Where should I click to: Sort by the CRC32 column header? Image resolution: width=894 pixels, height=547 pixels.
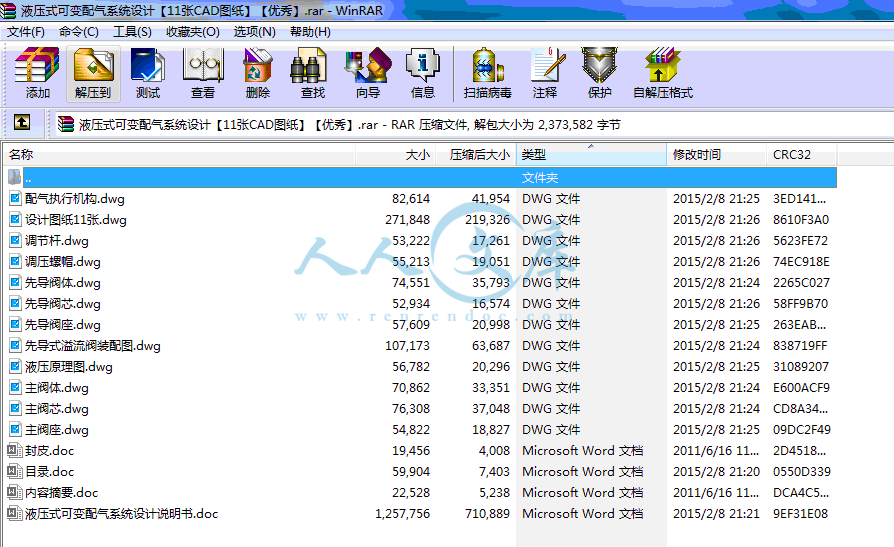click(x=801, y=155)
